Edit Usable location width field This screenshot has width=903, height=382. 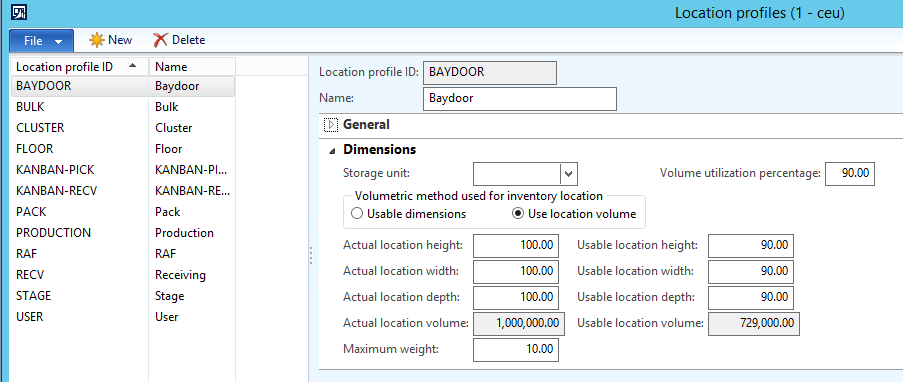click(x=751, y=271)
